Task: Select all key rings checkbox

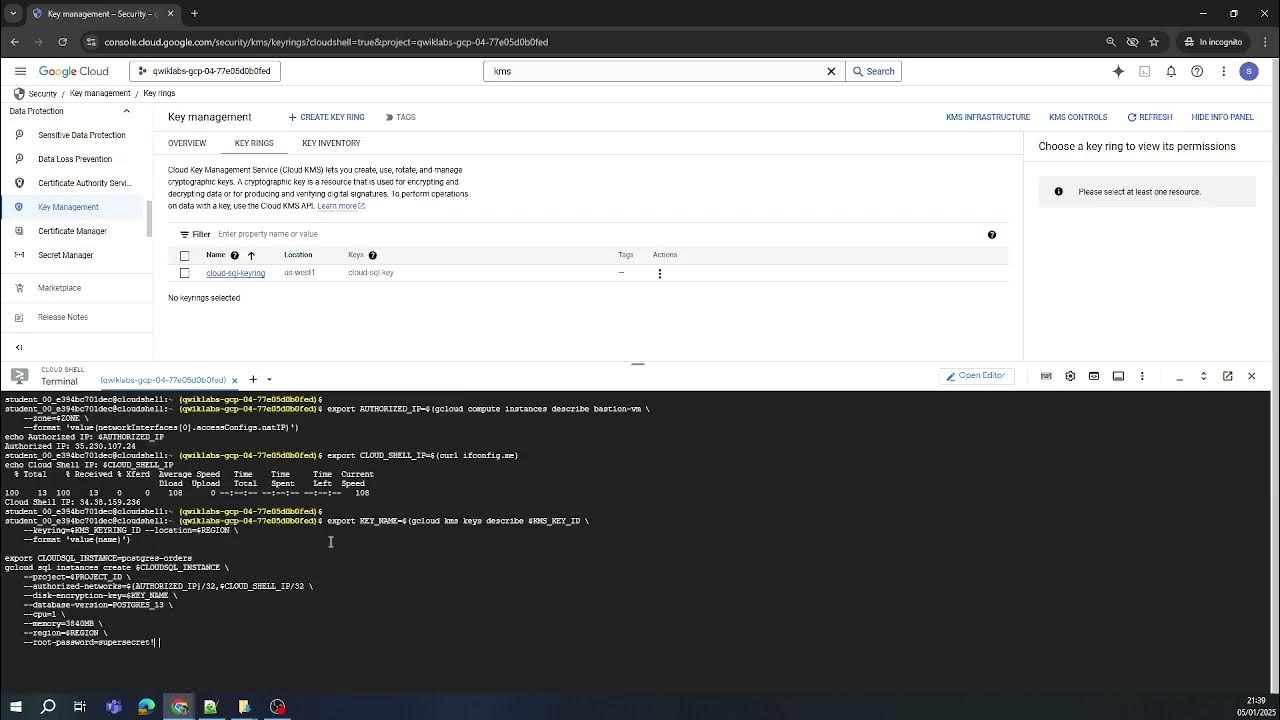Action: 184,255
